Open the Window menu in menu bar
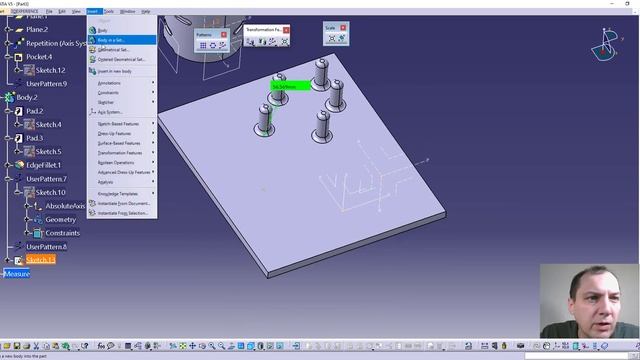 [x=128, y=11]
